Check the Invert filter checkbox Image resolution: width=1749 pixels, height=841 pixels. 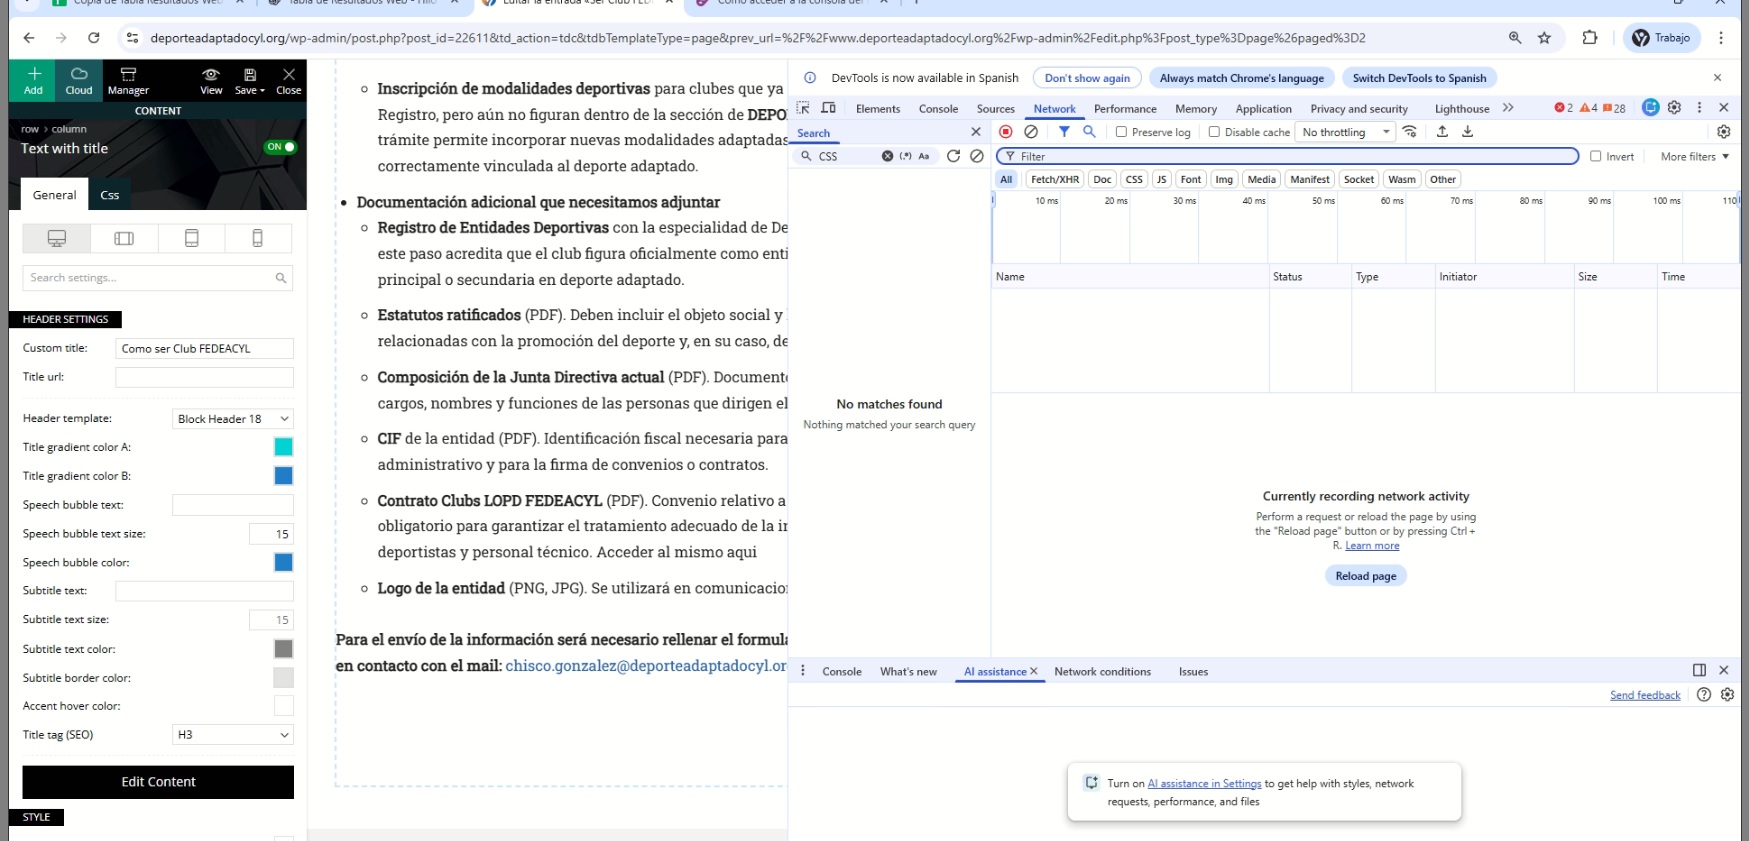pos(1596,156)
